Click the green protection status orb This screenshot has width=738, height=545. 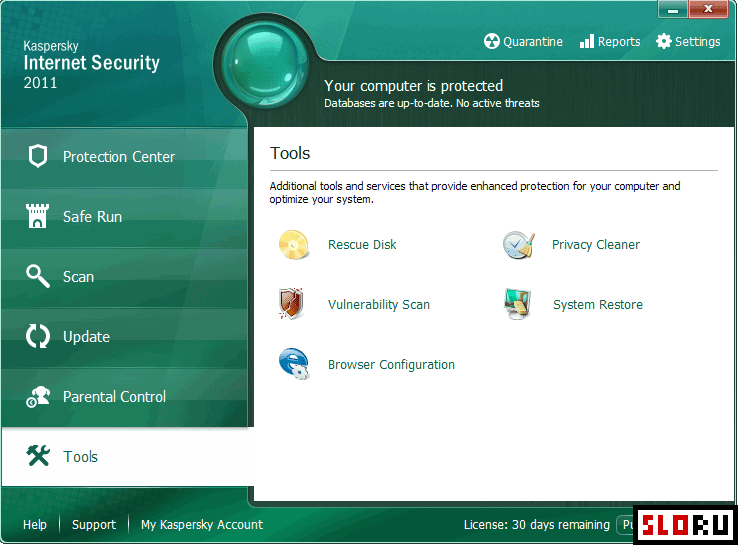(x=265, y=64)
